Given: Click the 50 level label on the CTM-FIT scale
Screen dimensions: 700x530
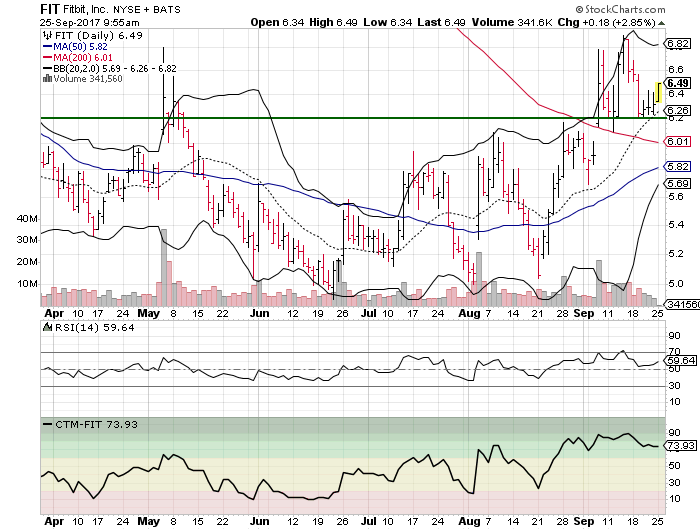Looking at the screenshot, I should pos(674,465).
